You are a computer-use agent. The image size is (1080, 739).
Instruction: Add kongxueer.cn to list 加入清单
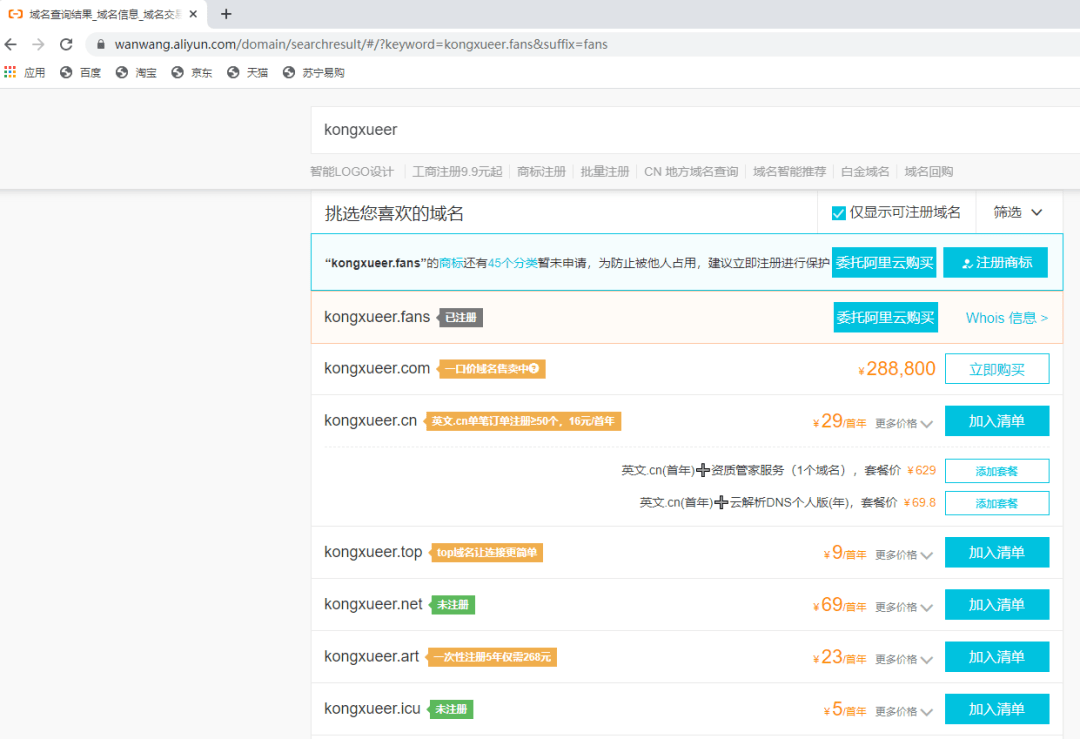[997, 421]
